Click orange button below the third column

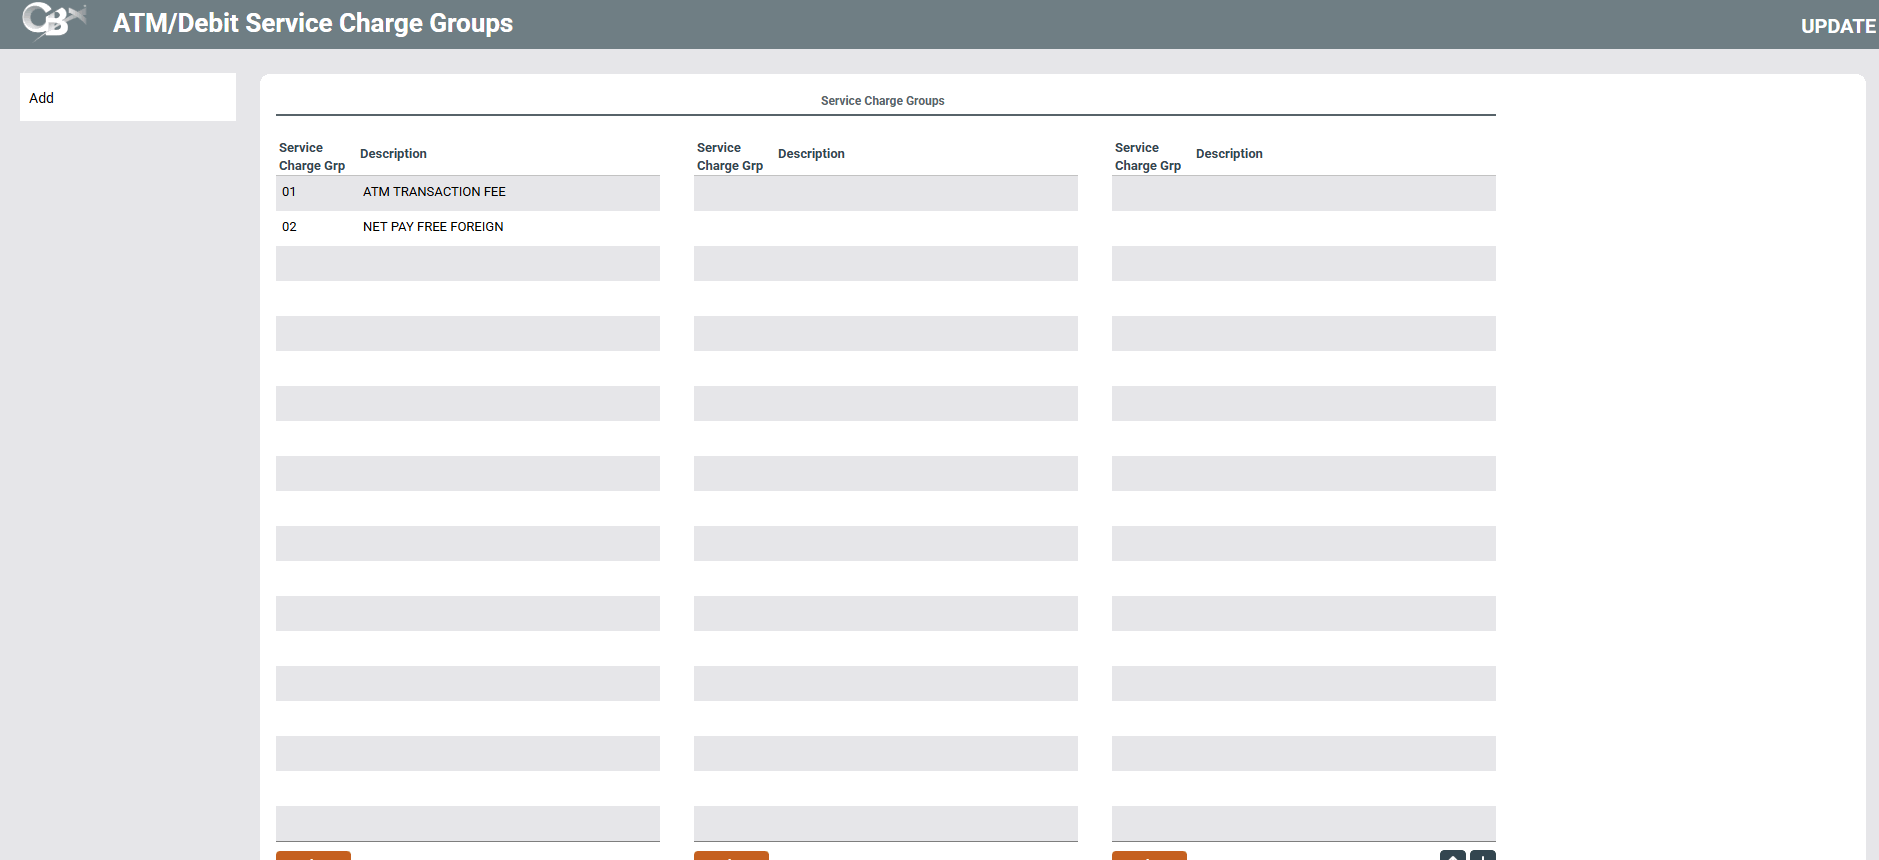[x=1149, y=855]
